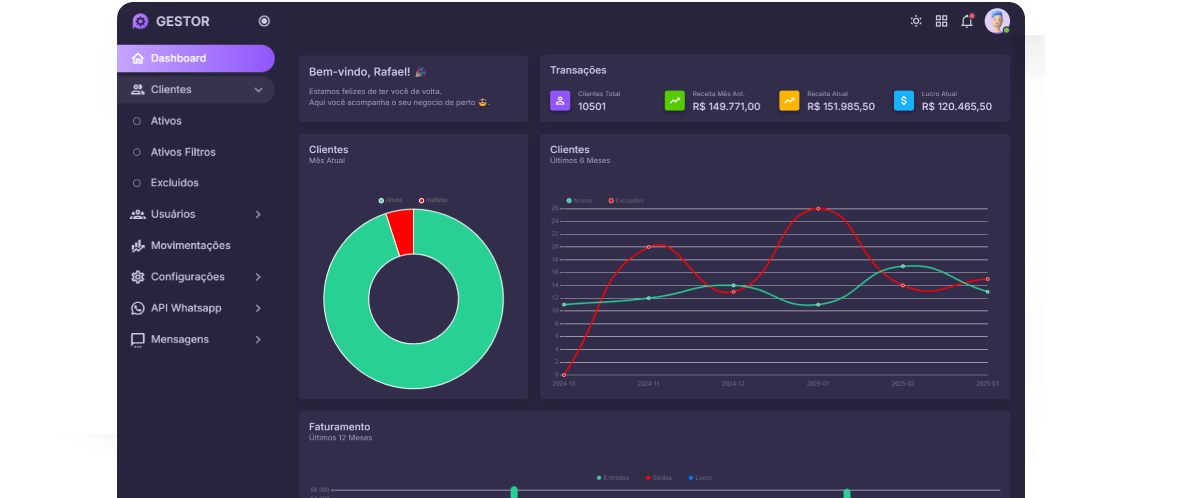
Task: Click the yellow Receita Atual icon
Action: coord(789,101)
